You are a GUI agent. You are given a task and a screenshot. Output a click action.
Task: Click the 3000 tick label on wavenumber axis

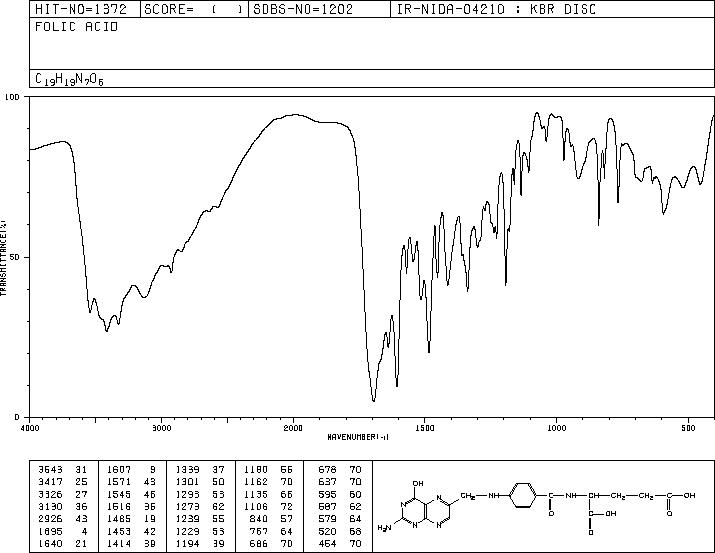(161, 428)
